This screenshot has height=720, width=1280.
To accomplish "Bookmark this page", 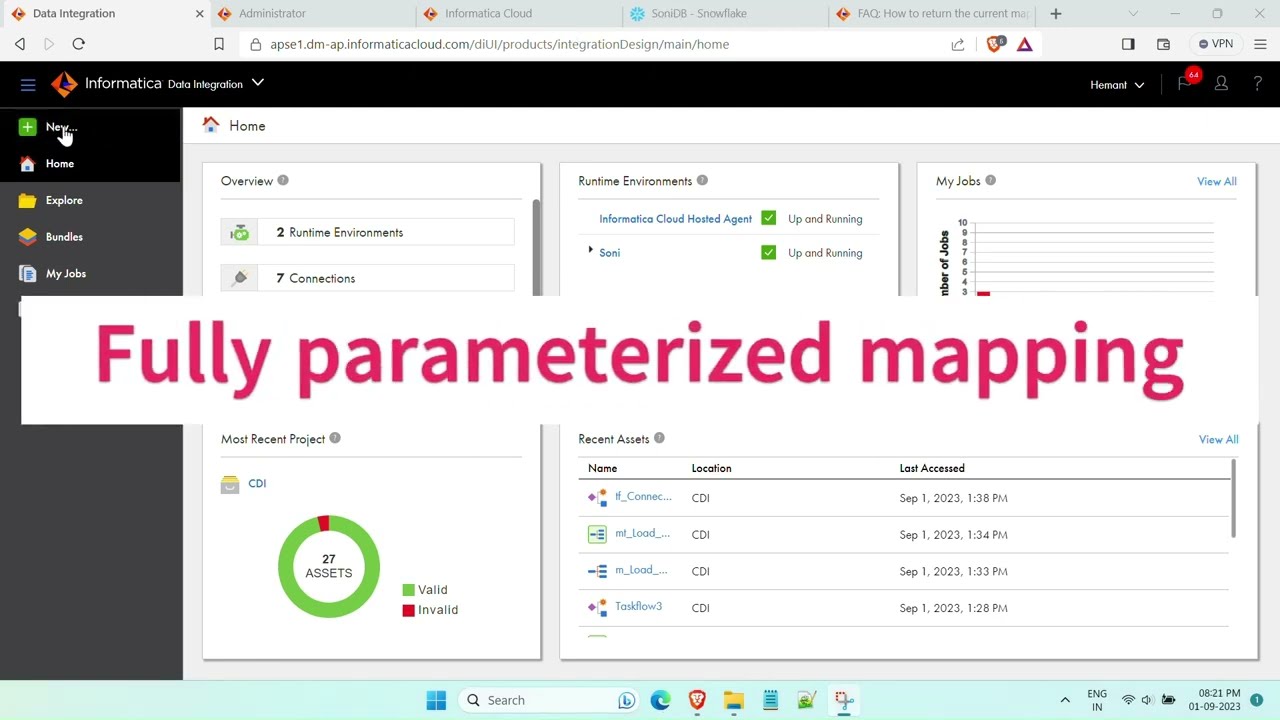I will pyautogui.click(x=219, y=44).
